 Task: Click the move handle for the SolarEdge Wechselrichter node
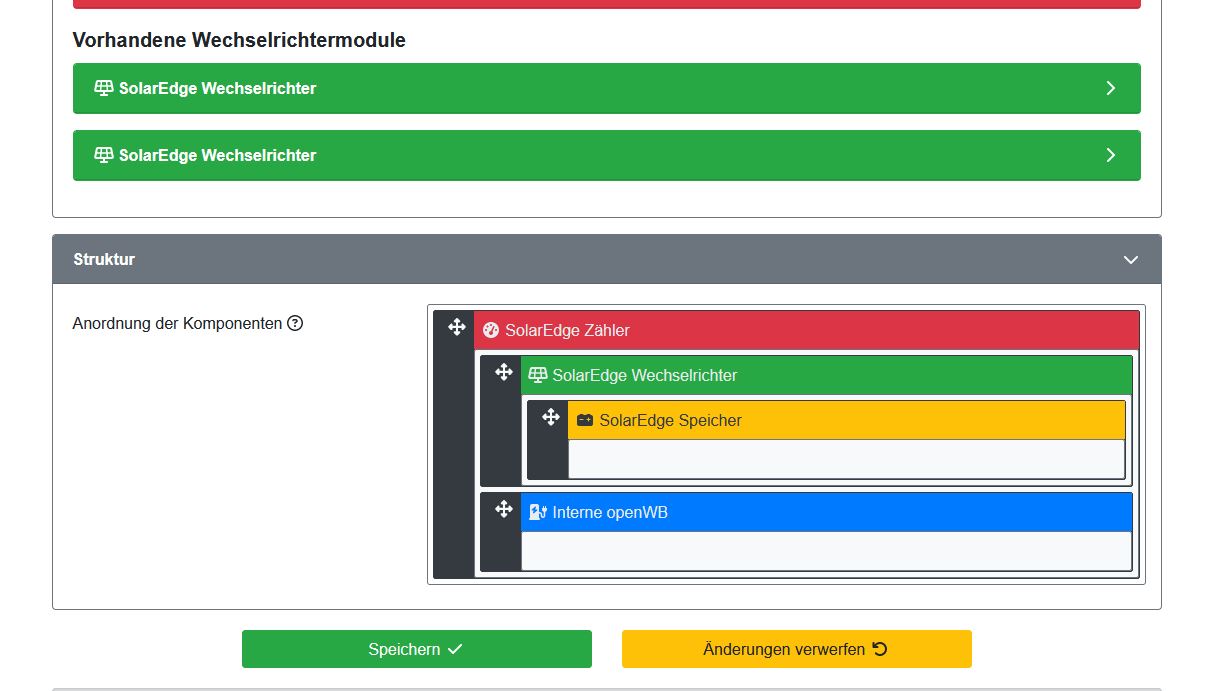tap(503, 372)
